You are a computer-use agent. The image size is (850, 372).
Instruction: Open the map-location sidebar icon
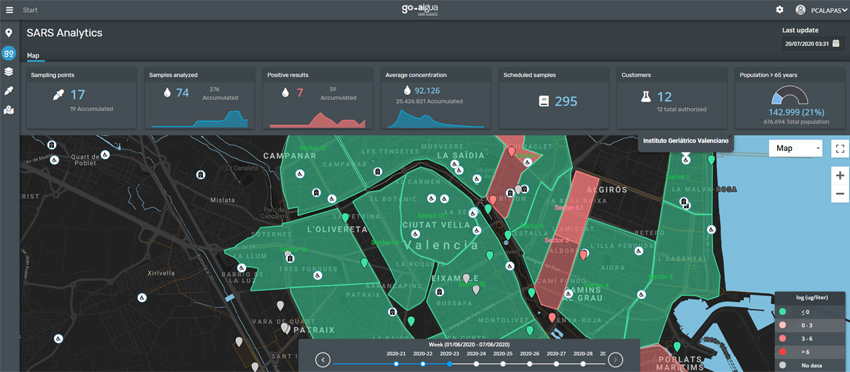pyautogui.click(x=9, y=110)
